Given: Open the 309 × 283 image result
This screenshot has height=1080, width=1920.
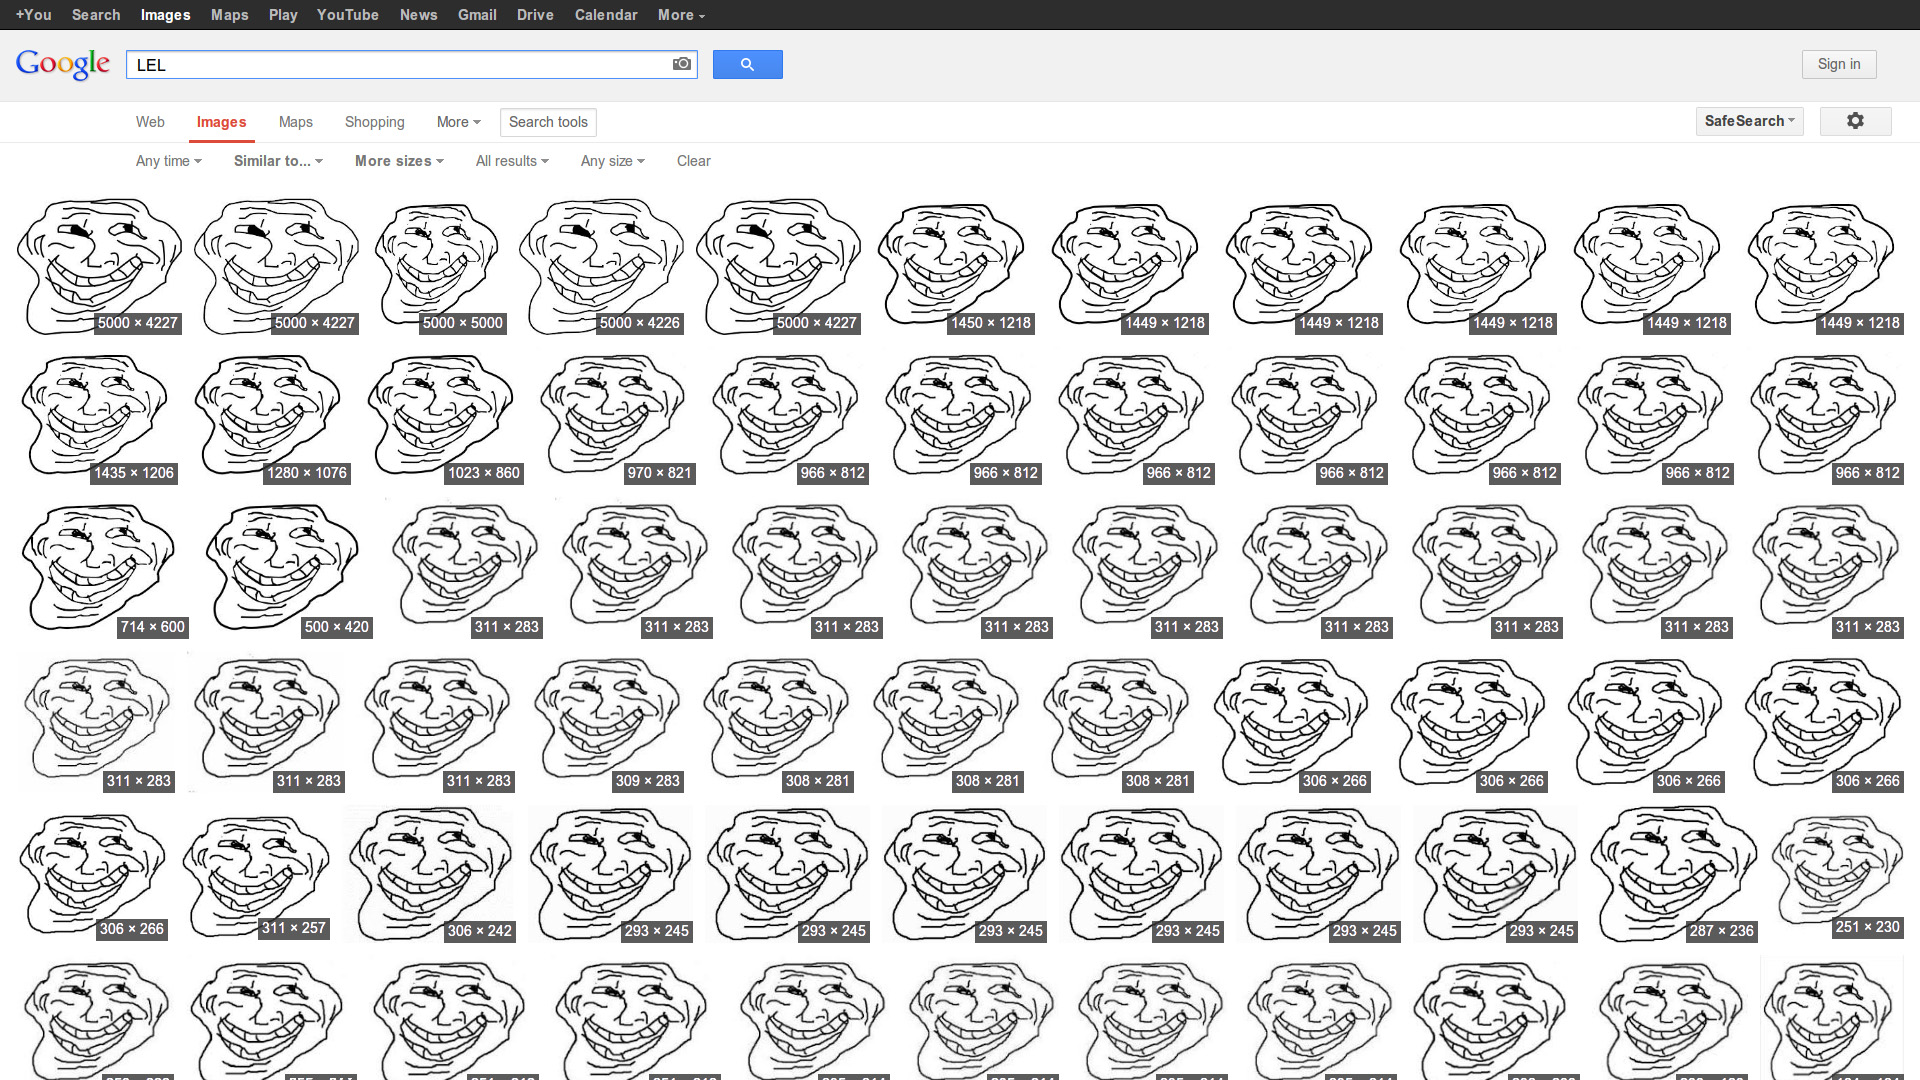Looking at the screenshot, I should pyautogui.click(x=609, y=724).
